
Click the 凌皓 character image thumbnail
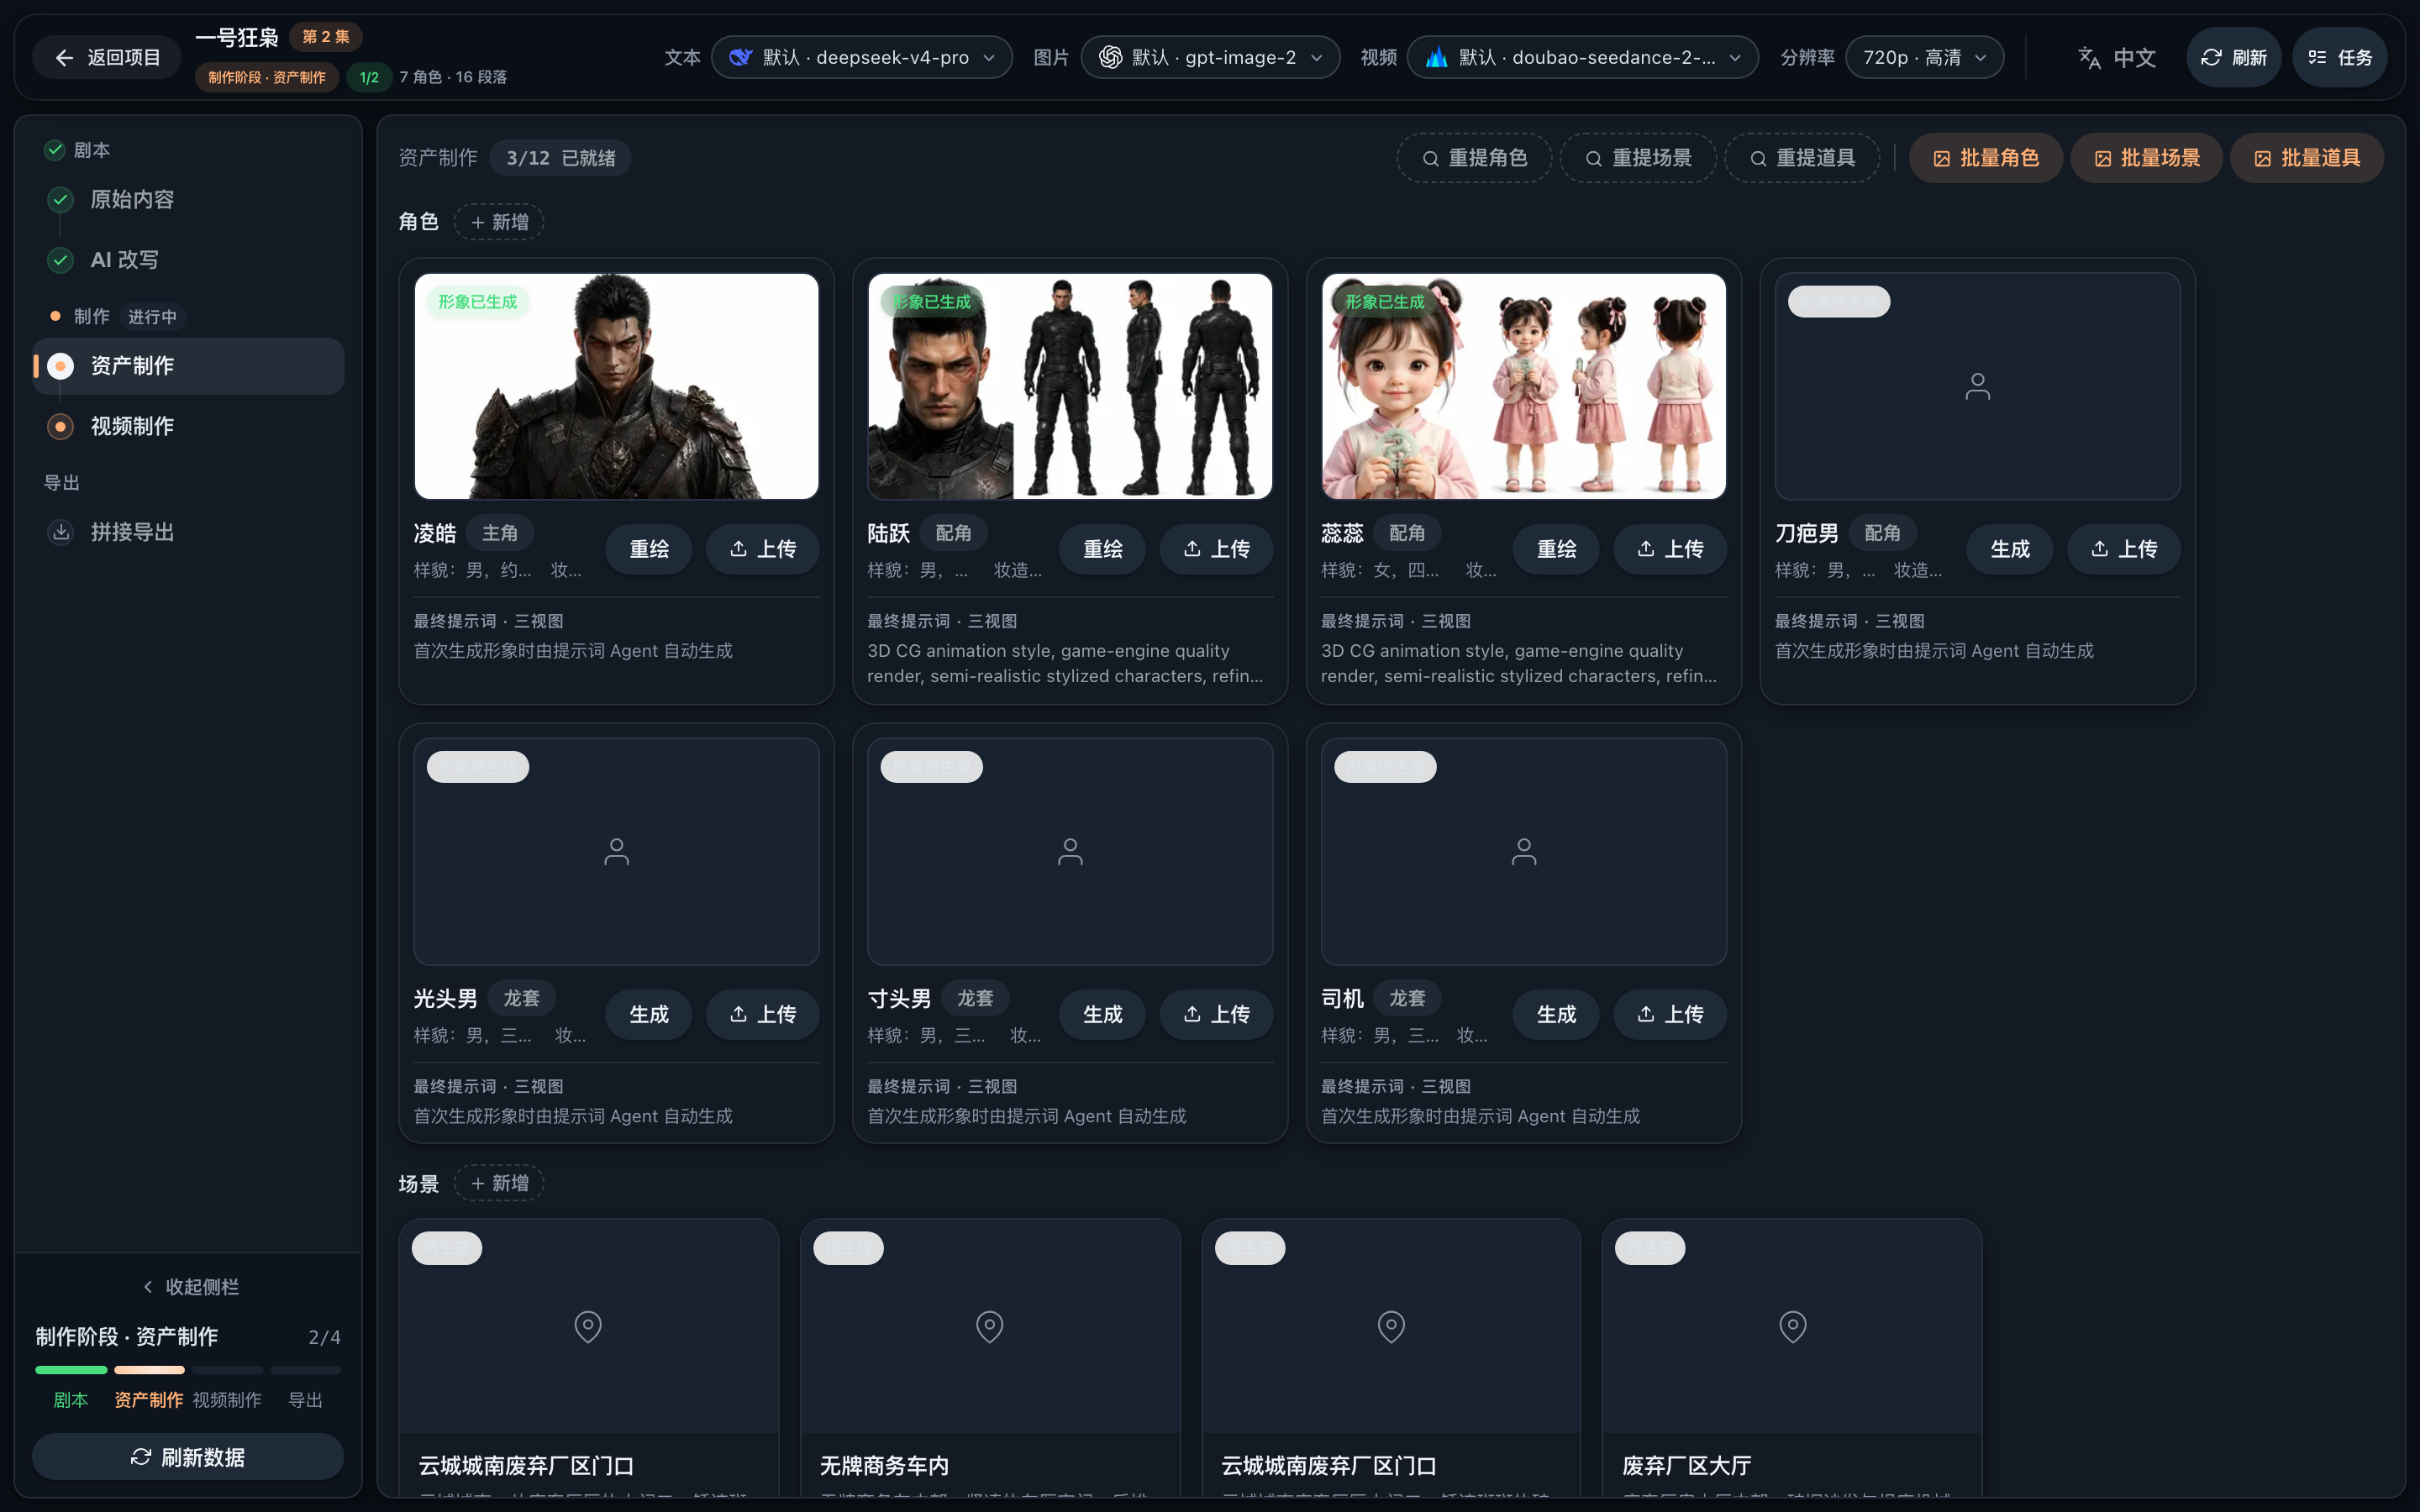(616, 386)
